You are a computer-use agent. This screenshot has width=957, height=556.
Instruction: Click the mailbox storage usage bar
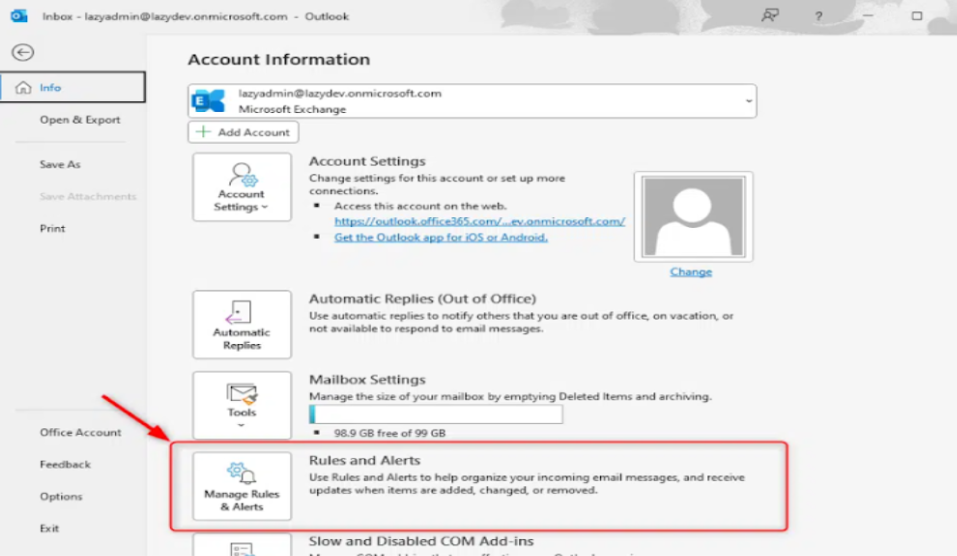(436, 414)
